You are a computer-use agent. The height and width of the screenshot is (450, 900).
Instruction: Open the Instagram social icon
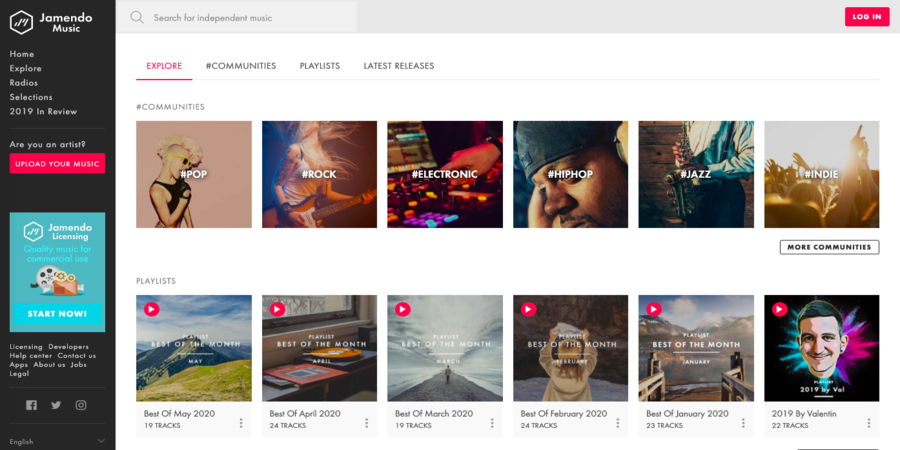(x=81, y=405)
